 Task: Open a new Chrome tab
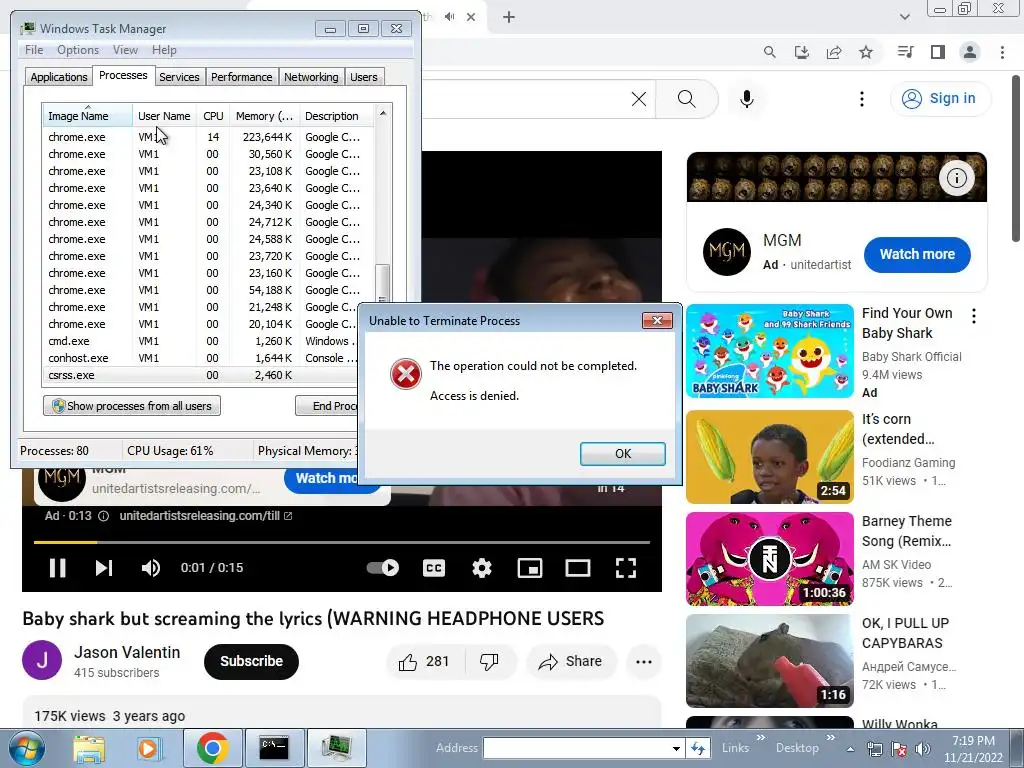509,17
